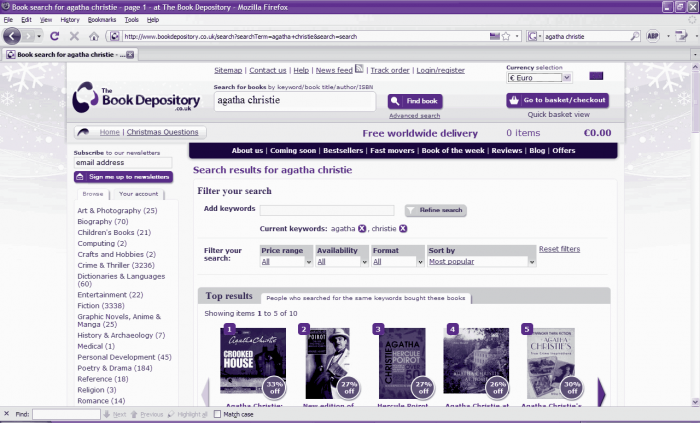Open the Bookmarks menu
Viewport: 700px width, 423px height.
[x=102, y=20]
